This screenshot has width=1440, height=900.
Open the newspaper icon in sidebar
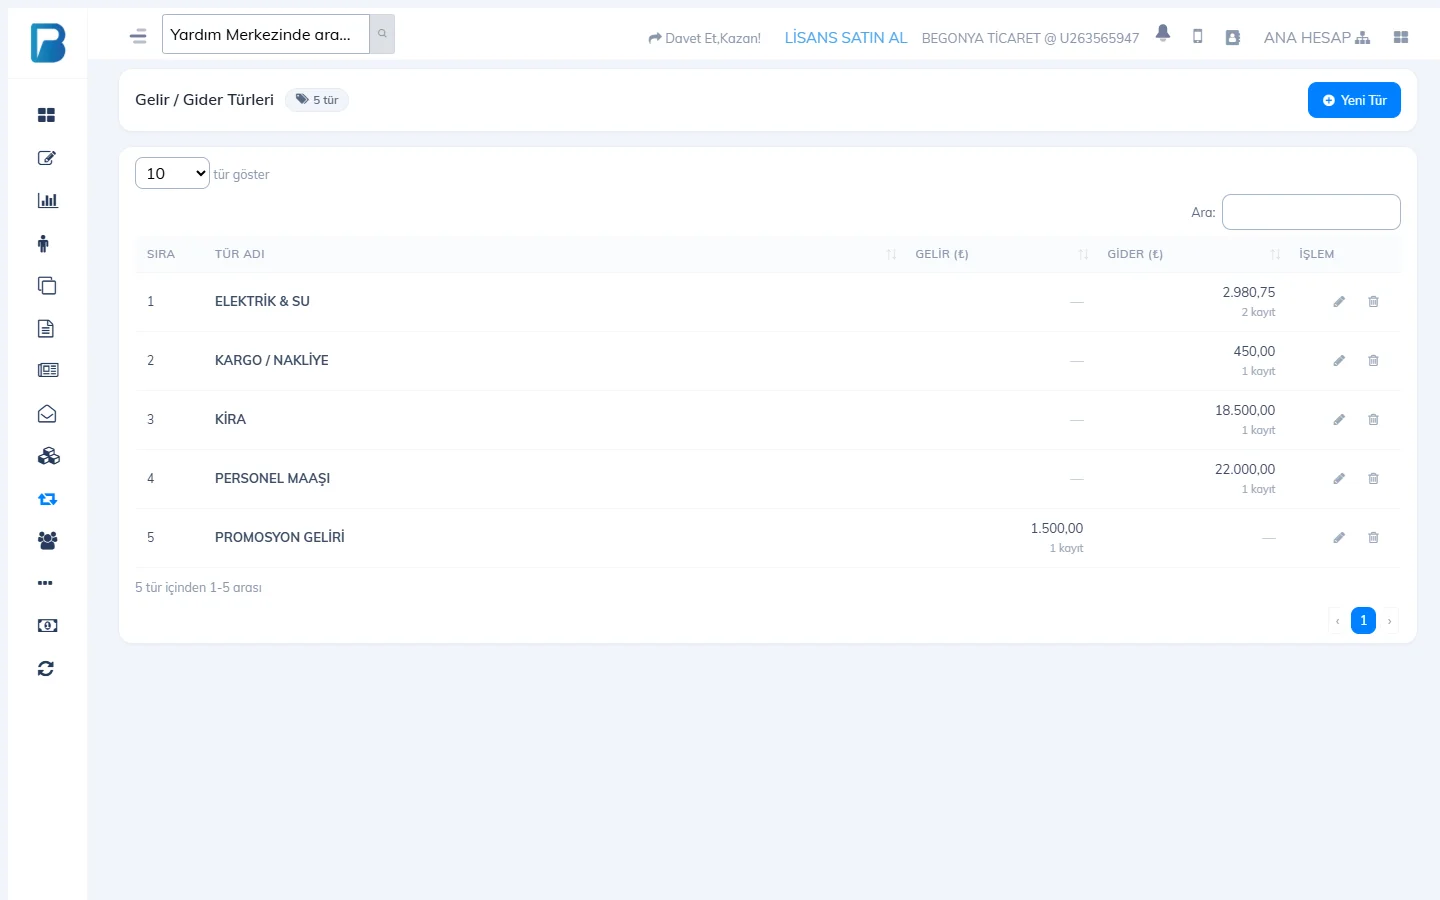(48, 370)
